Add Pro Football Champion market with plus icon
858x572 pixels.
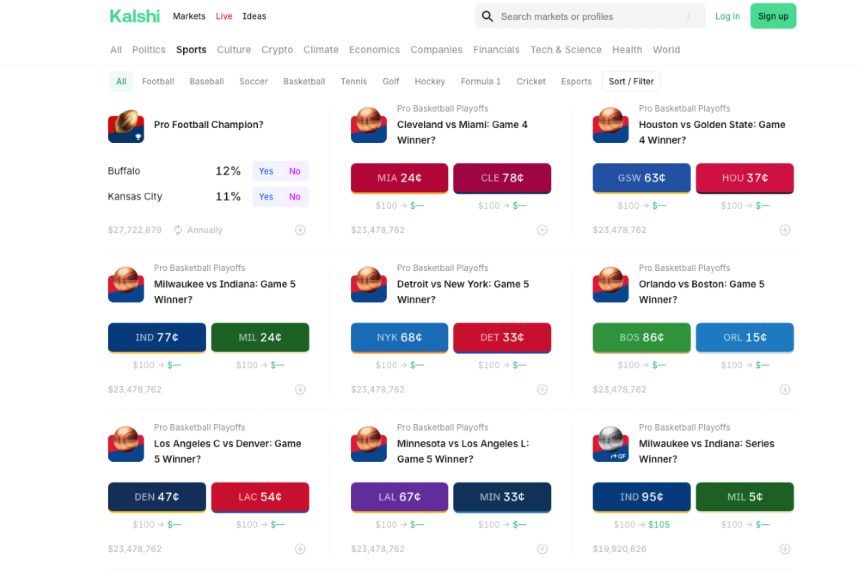tap(300, 230)
